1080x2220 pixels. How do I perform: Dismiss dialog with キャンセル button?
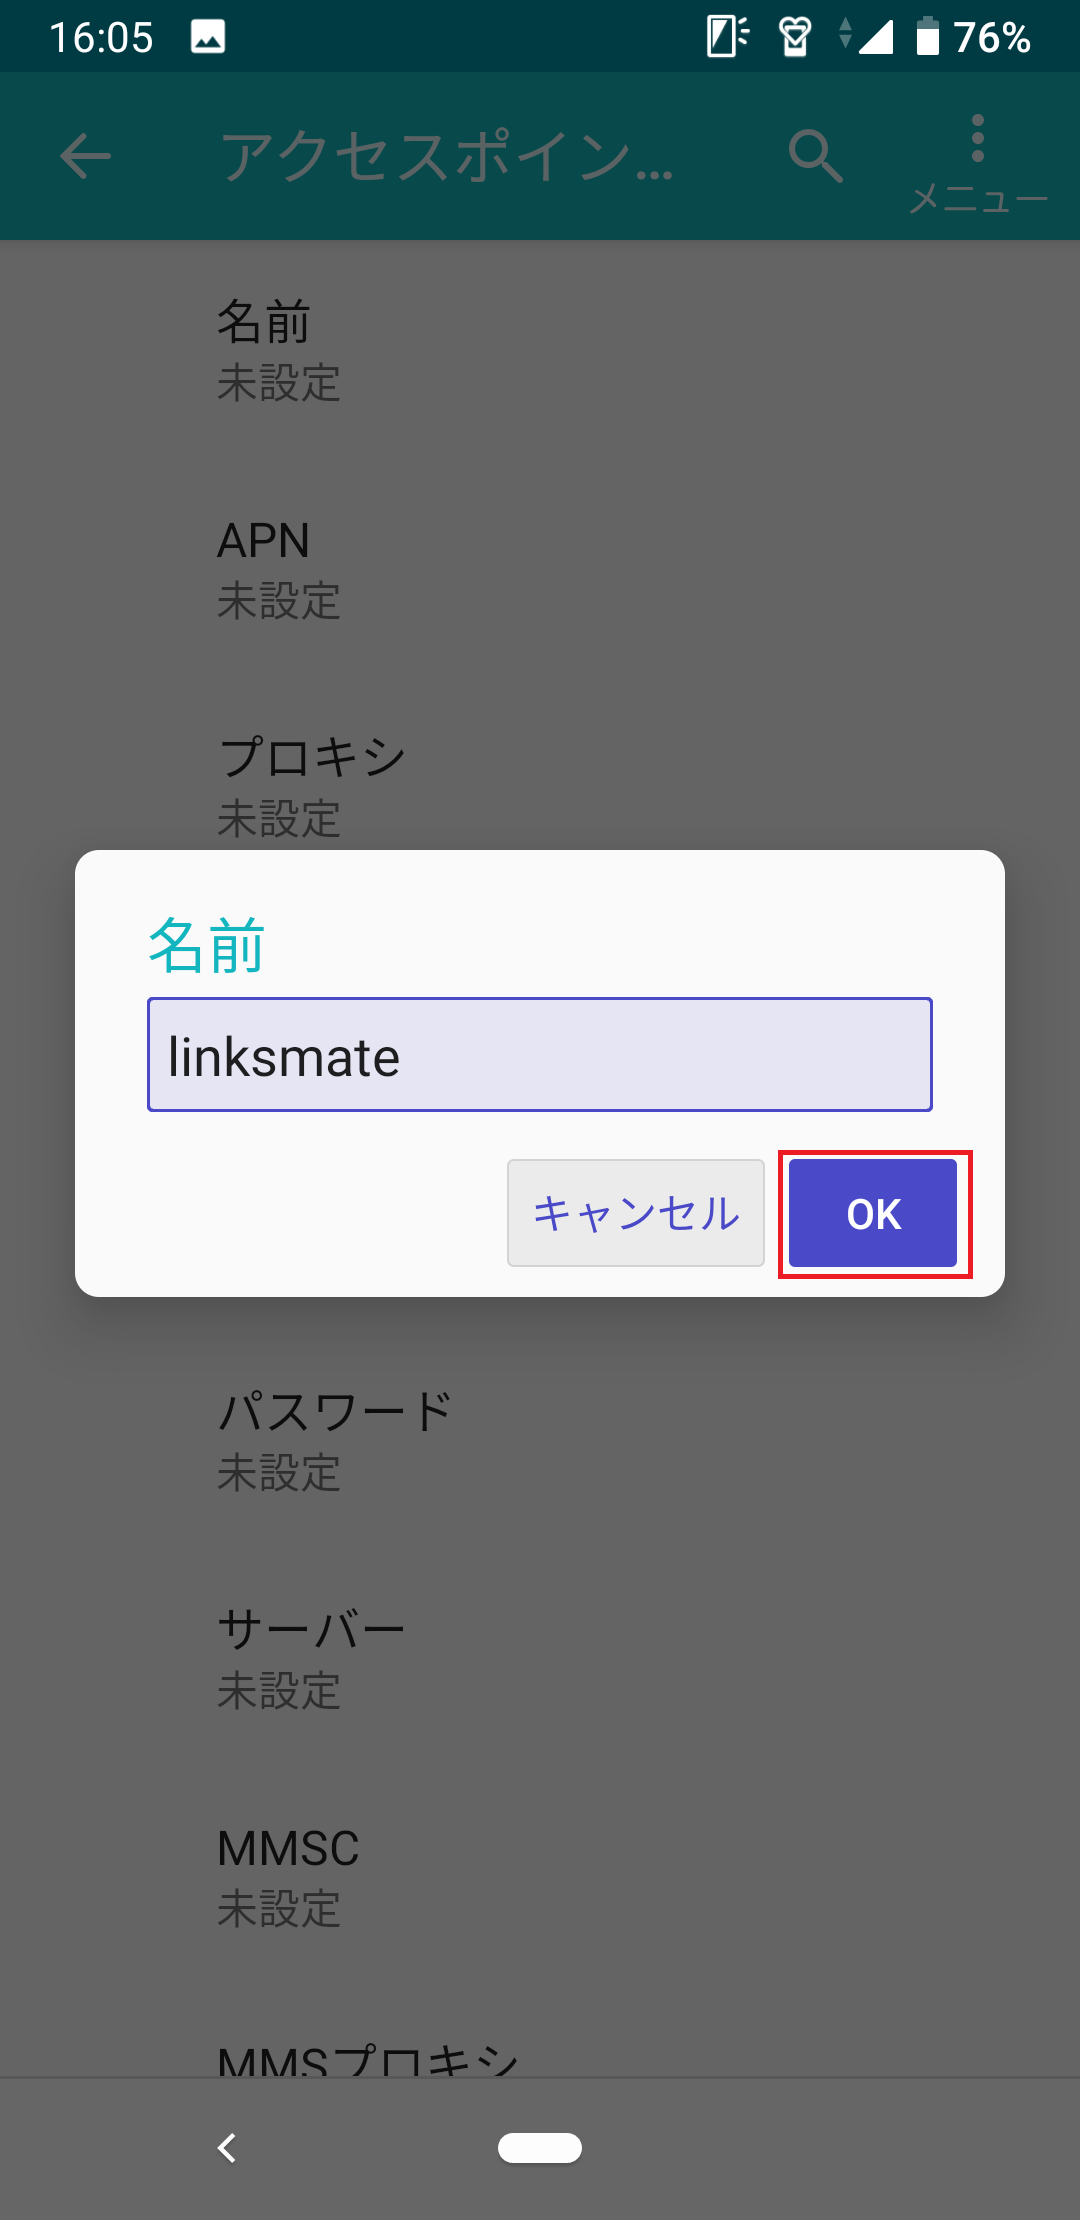pos(636,1213)
